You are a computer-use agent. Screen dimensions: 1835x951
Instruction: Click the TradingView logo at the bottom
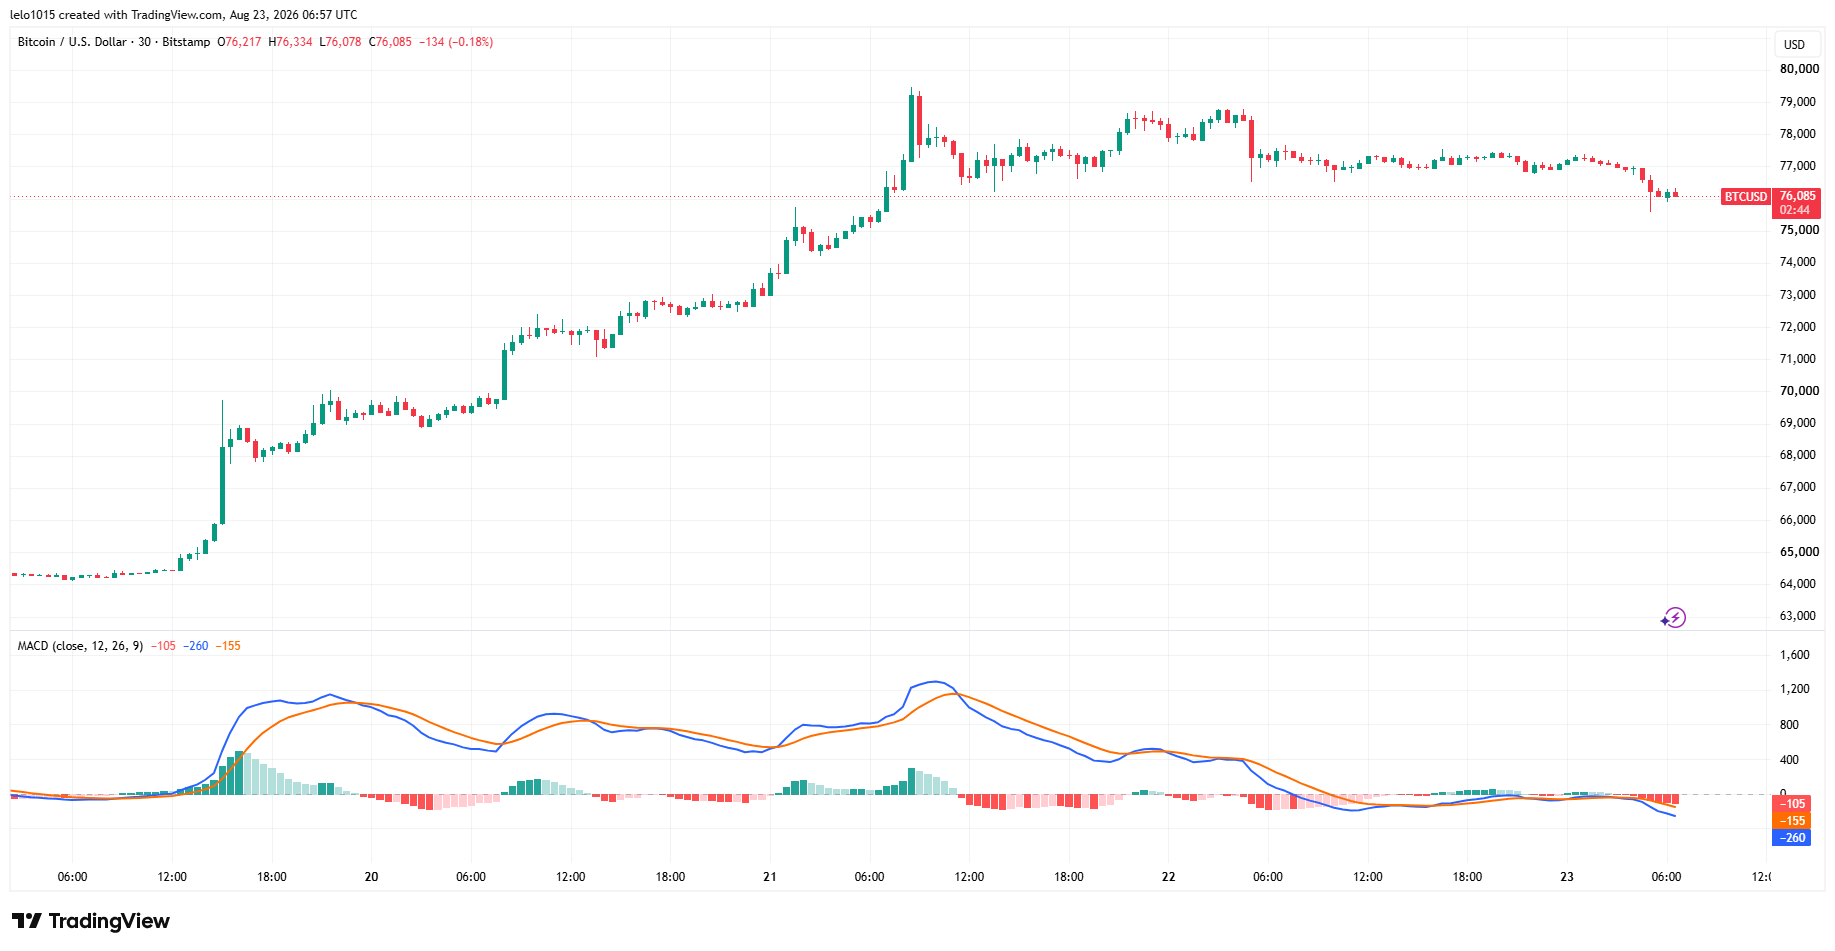pyautogui.click(x=91, y=921)
